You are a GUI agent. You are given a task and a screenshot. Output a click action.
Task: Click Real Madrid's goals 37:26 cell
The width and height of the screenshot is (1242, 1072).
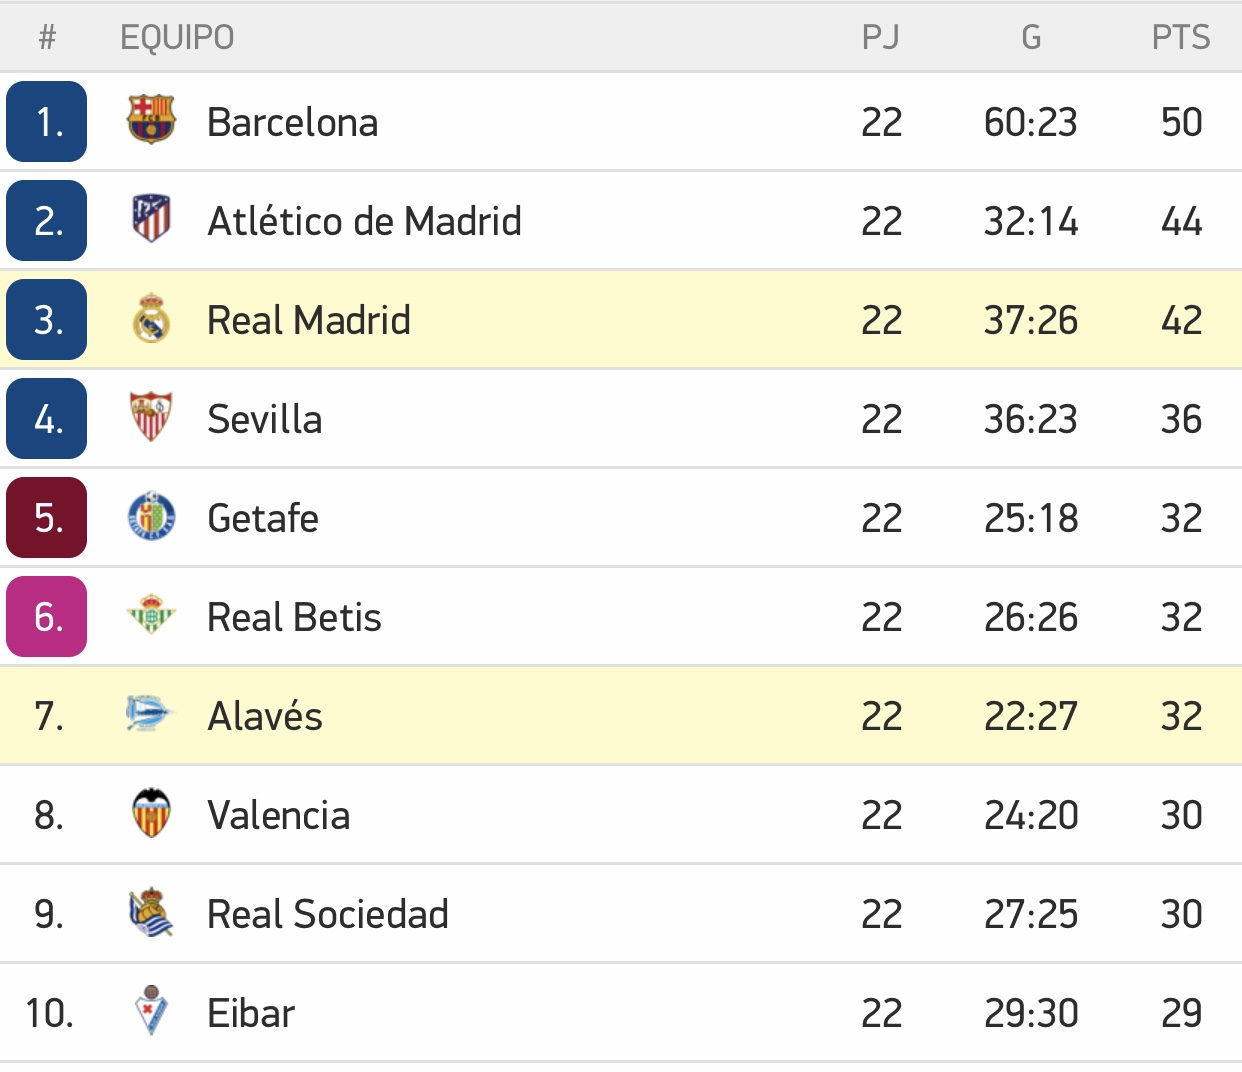click(x=1031, y=320)
